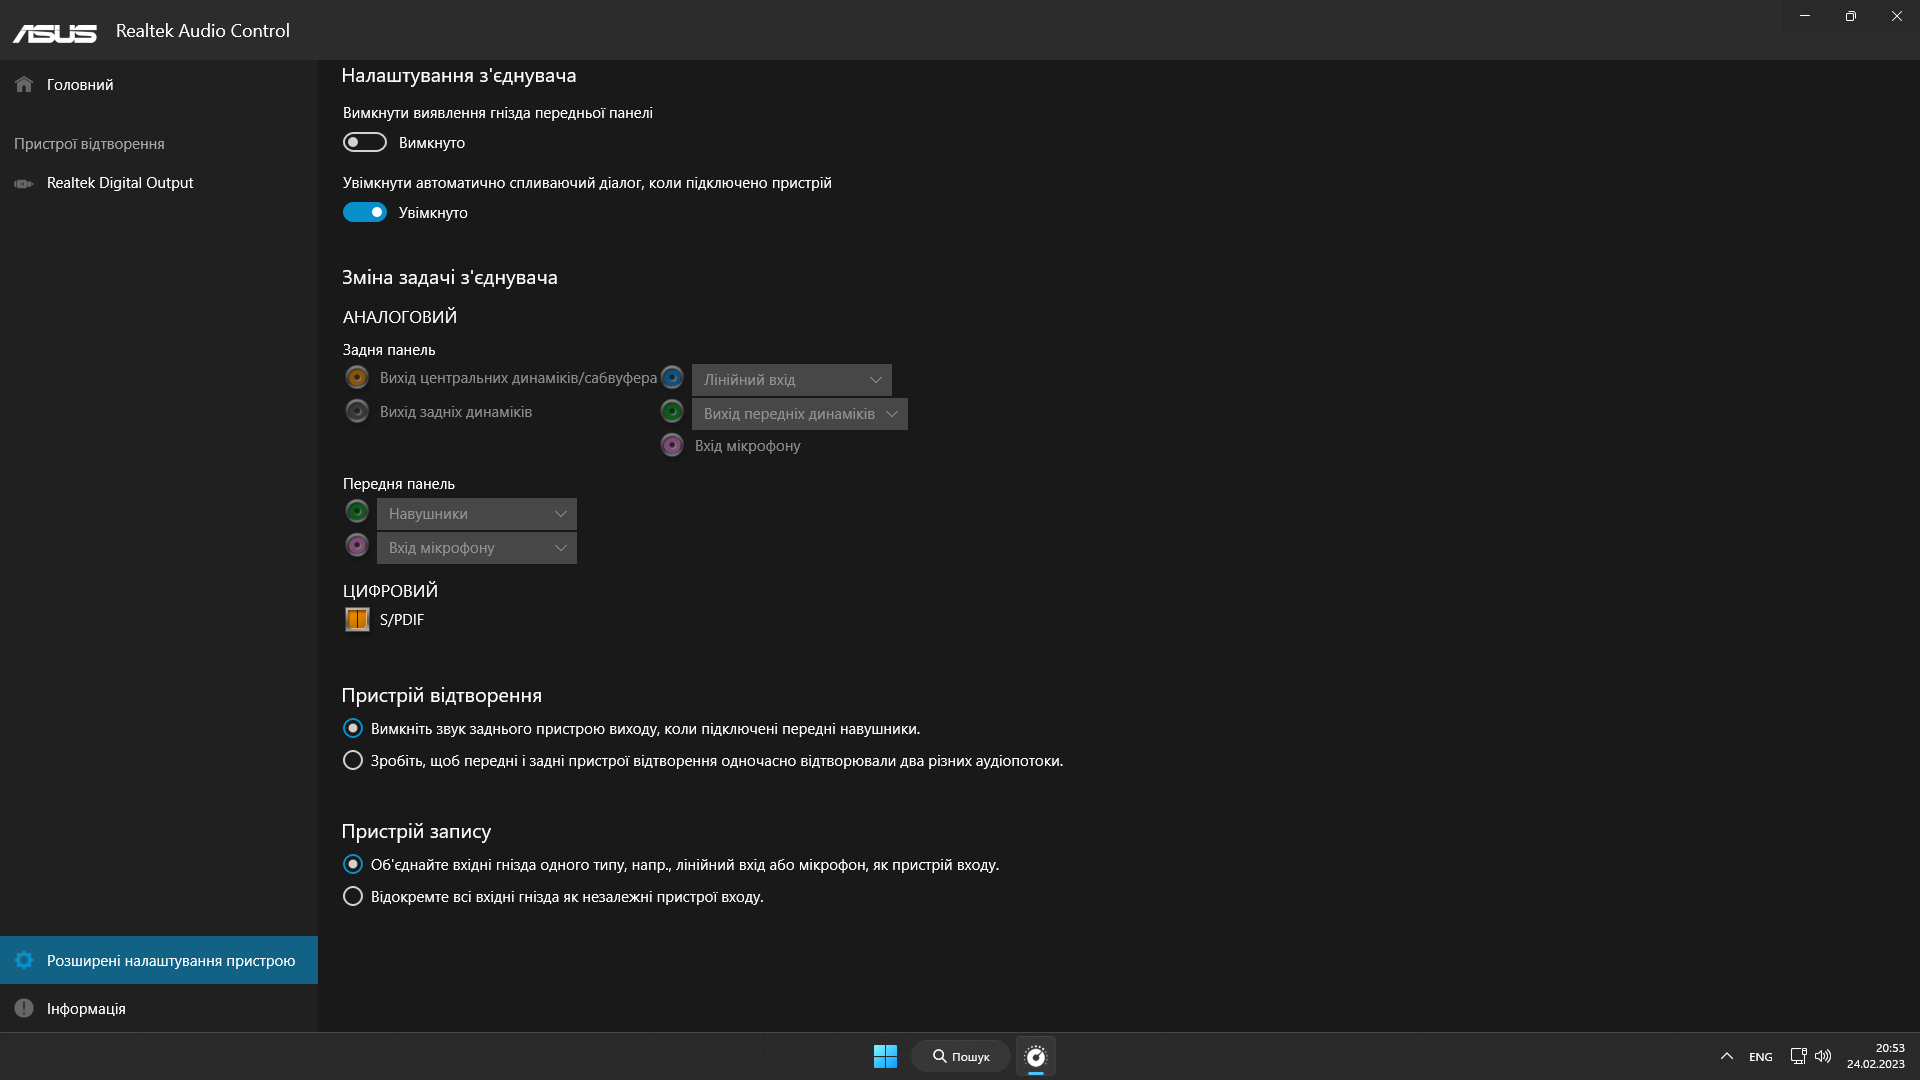Open the Лінійний вхід dropdown

tap(791, 380)
